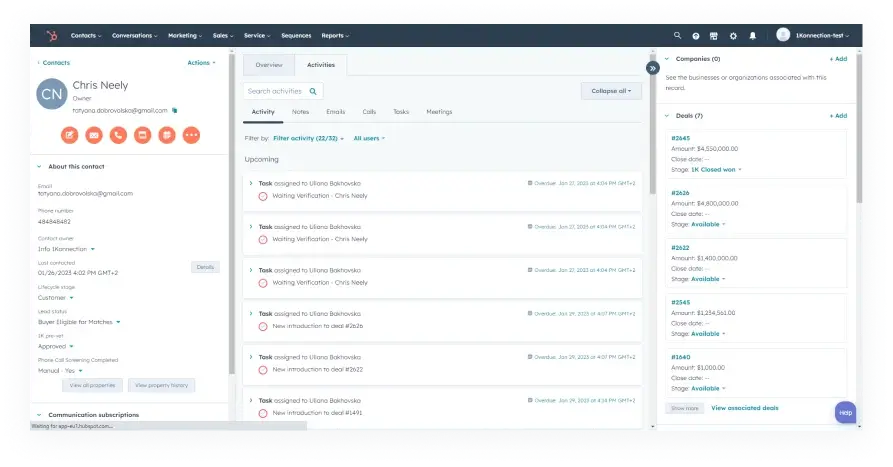The image size is (893, 467).
Task: Click View all properties
Action: click(x=92, y=386)
